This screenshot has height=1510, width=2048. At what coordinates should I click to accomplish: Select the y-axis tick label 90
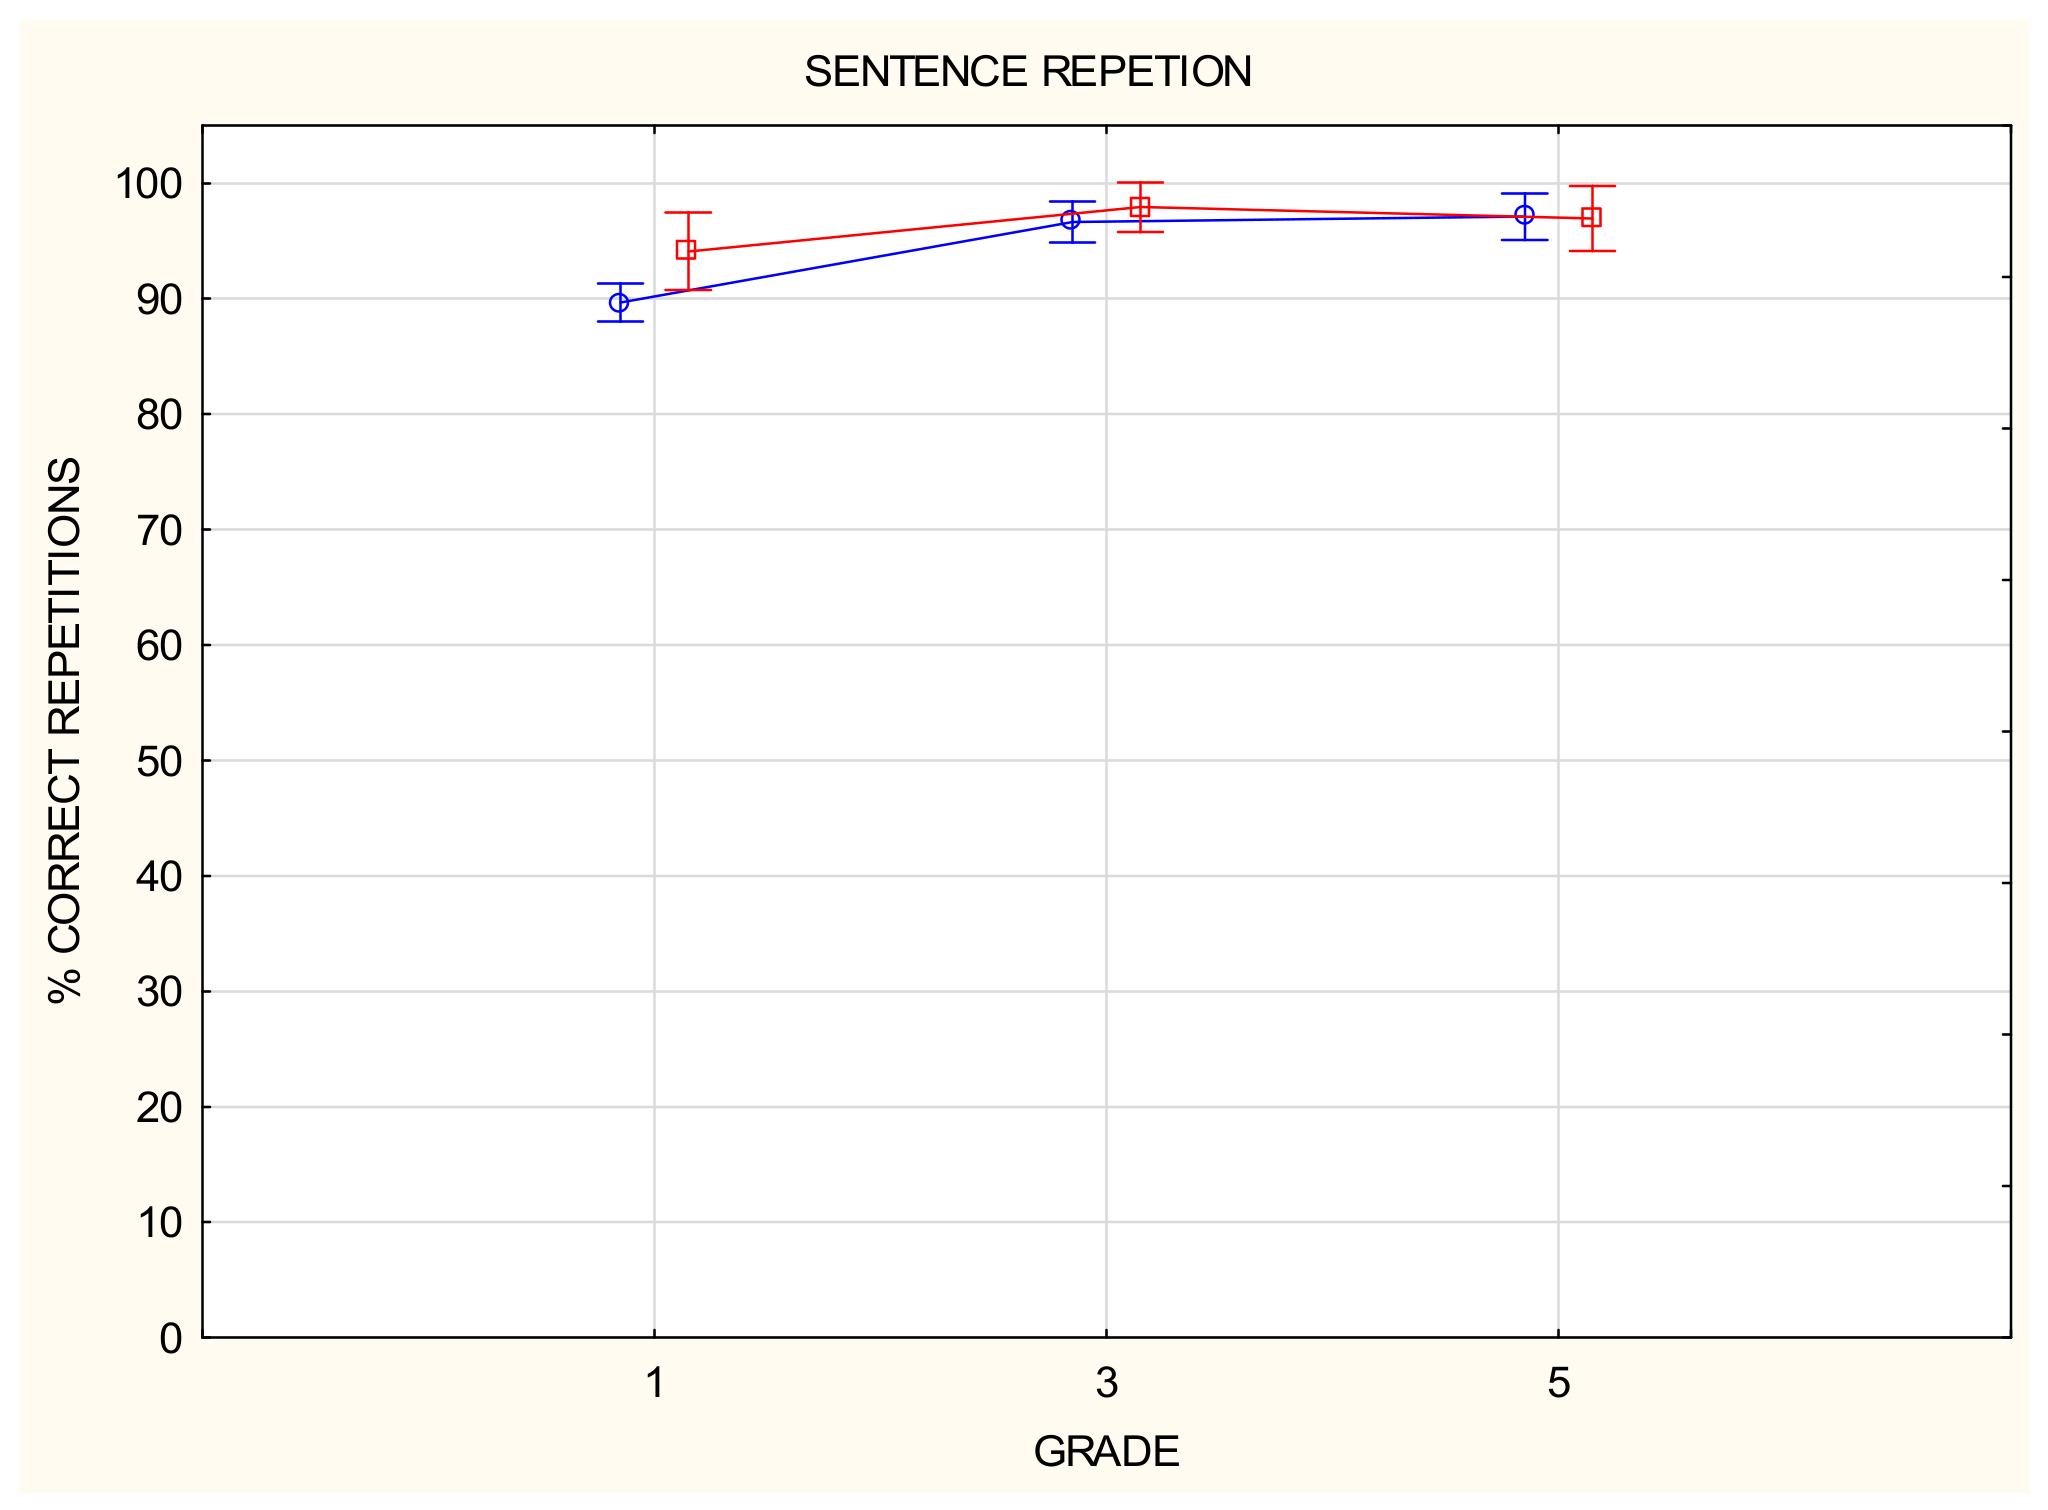click(x=160, y=299)
